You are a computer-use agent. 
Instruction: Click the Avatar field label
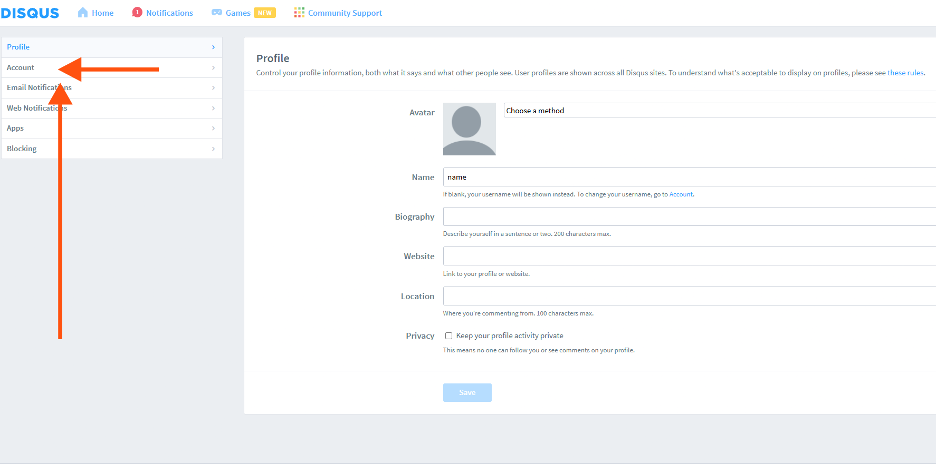click(422, 112)
